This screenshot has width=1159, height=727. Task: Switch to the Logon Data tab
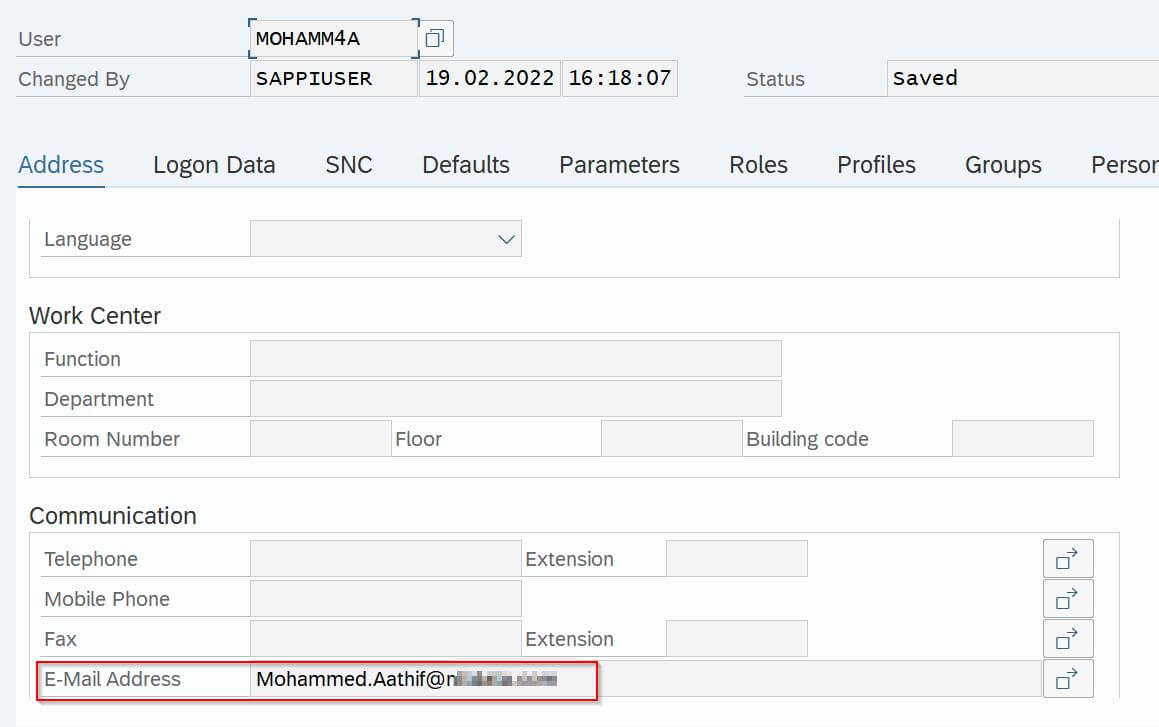(214, 165)
